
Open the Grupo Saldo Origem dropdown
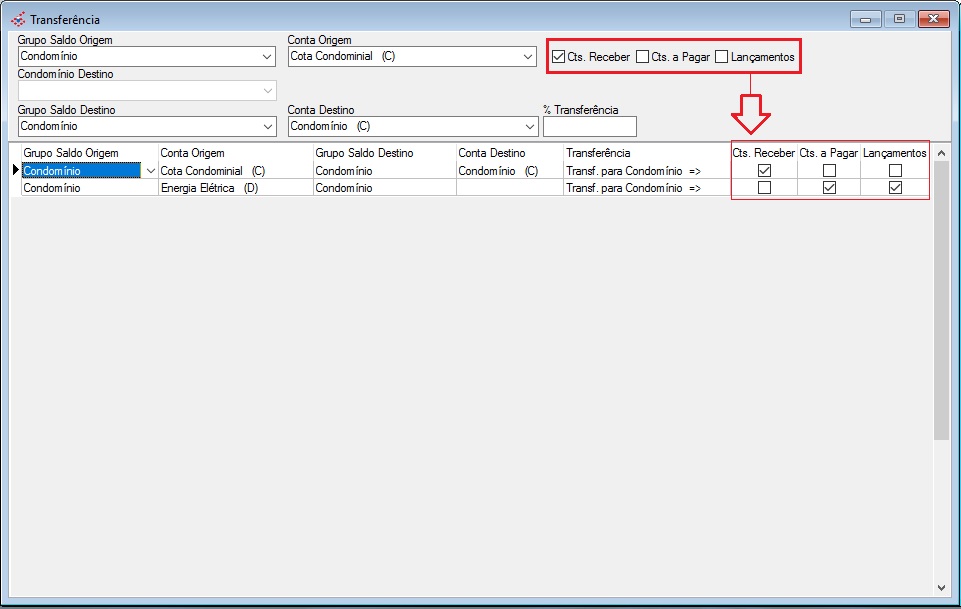[267, 57]
